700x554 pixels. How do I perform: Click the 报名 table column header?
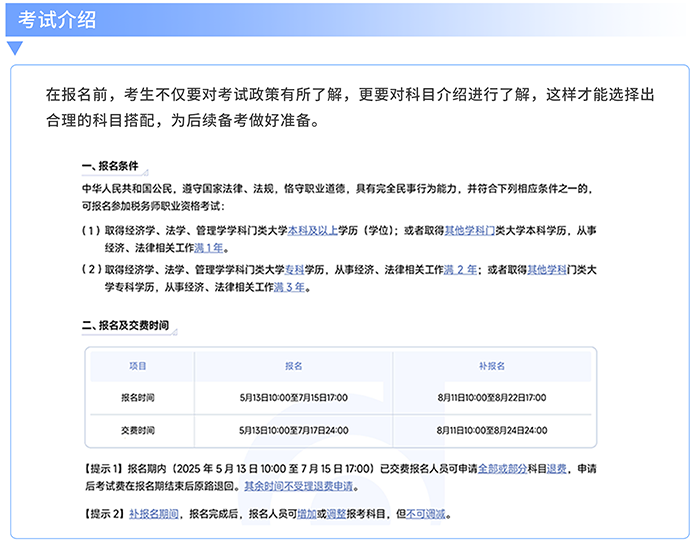(293, 366)
